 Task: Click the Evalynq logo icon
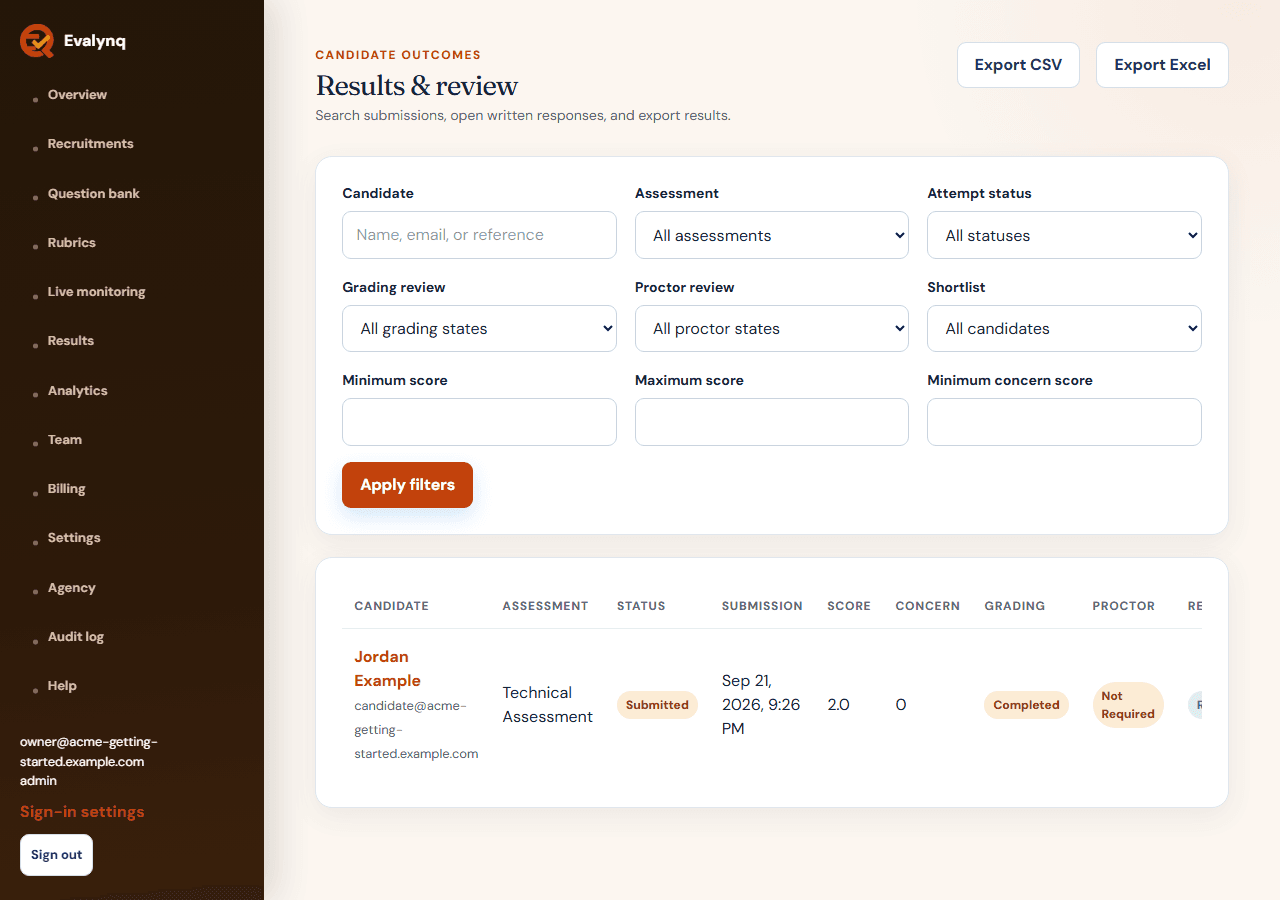click(x=37, y=41)
